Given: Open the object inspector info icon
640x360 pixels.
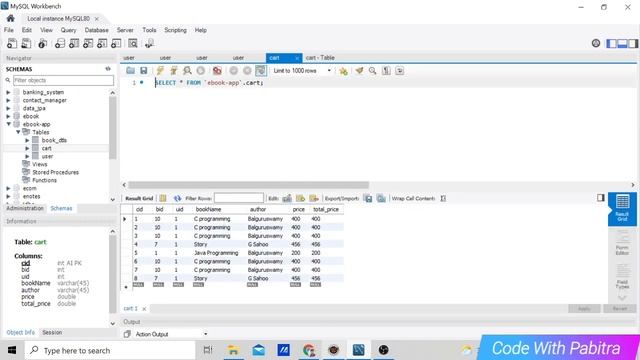Looking at the screenshot, I should click(42, 43).
